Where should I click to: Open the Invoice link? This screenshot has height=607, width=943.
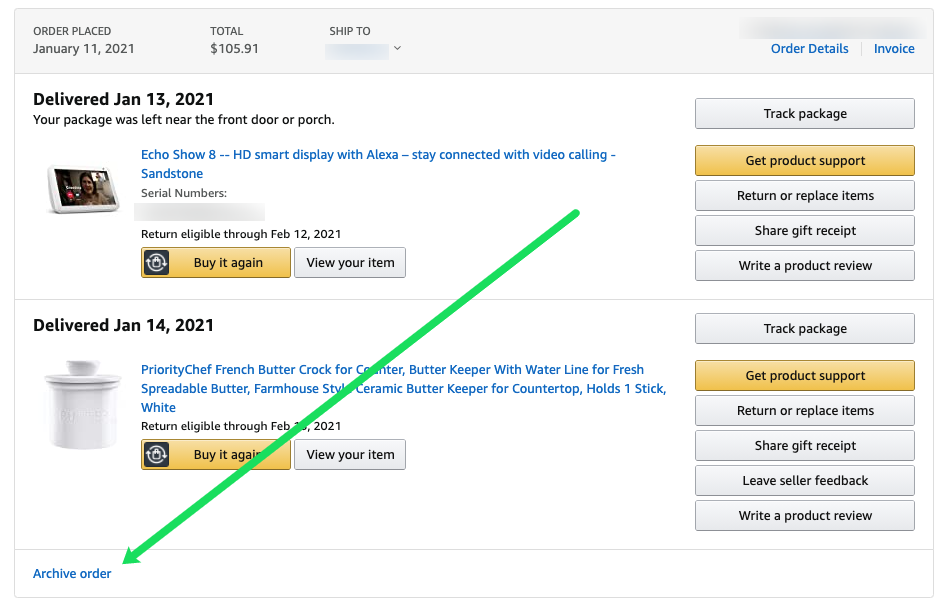894,49
